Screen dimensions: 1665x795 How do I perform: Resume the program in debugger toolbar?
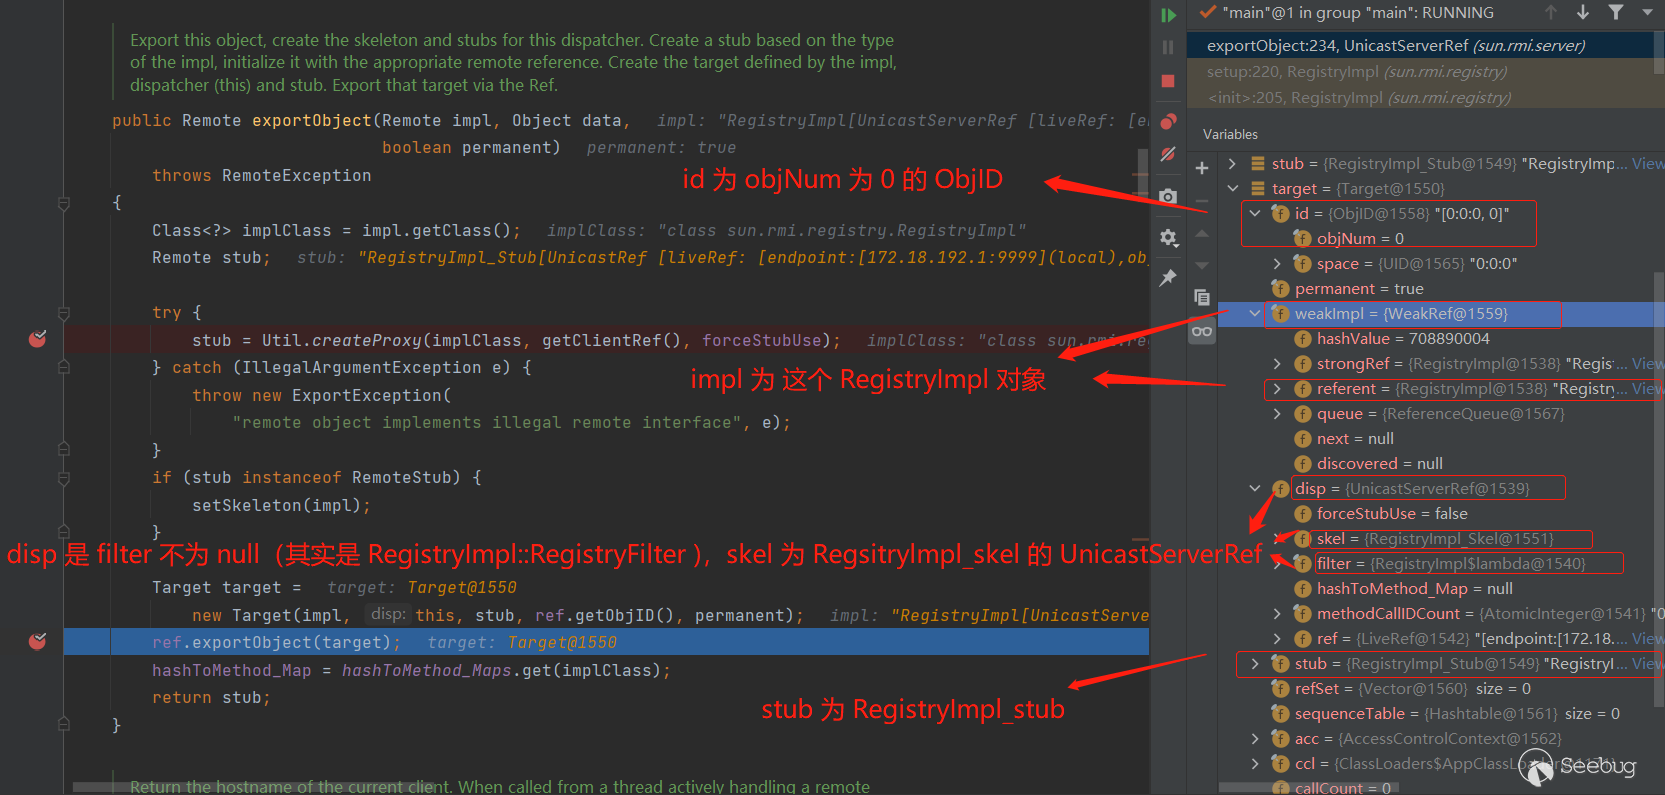(x=1168, y=15)
